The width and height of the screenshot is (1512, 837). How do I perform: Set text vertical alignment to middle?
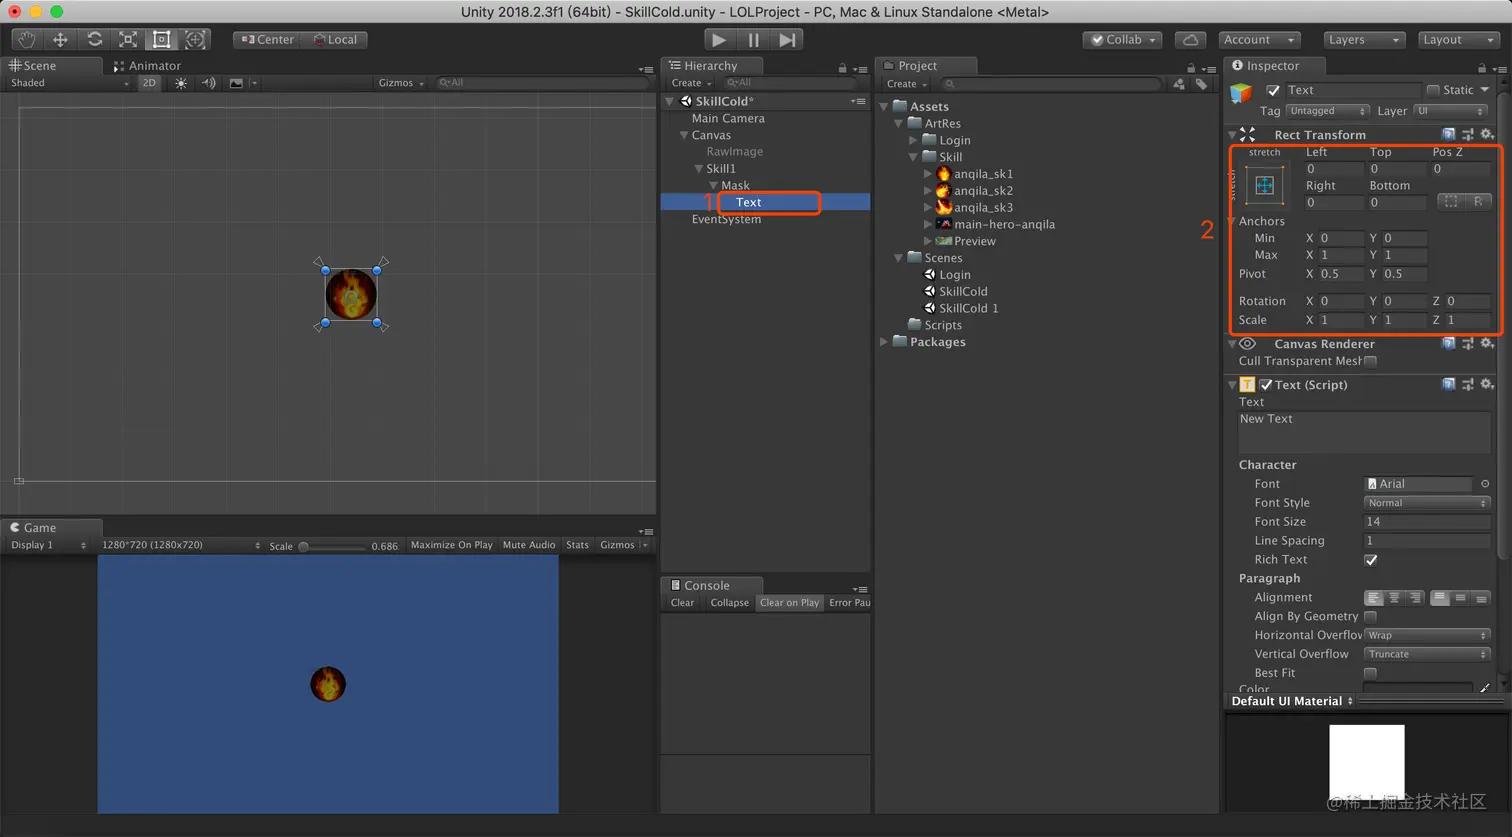1461,598
